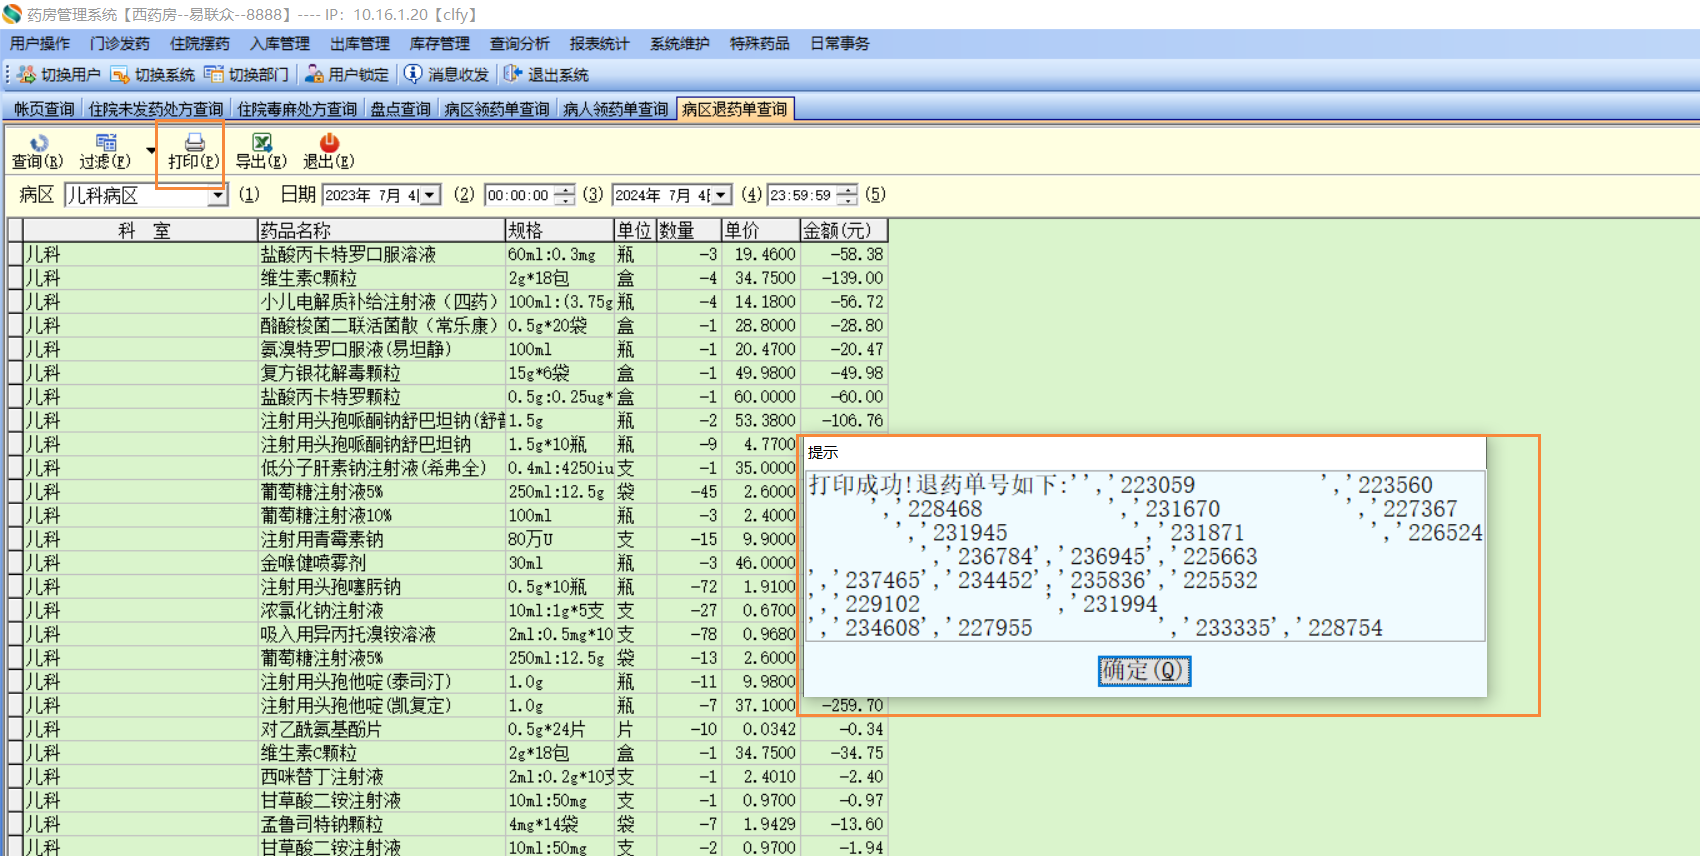Viewport: 1700px width, 856px height.
Task: Open the 日常事务 menu
Action: [840, 44]
